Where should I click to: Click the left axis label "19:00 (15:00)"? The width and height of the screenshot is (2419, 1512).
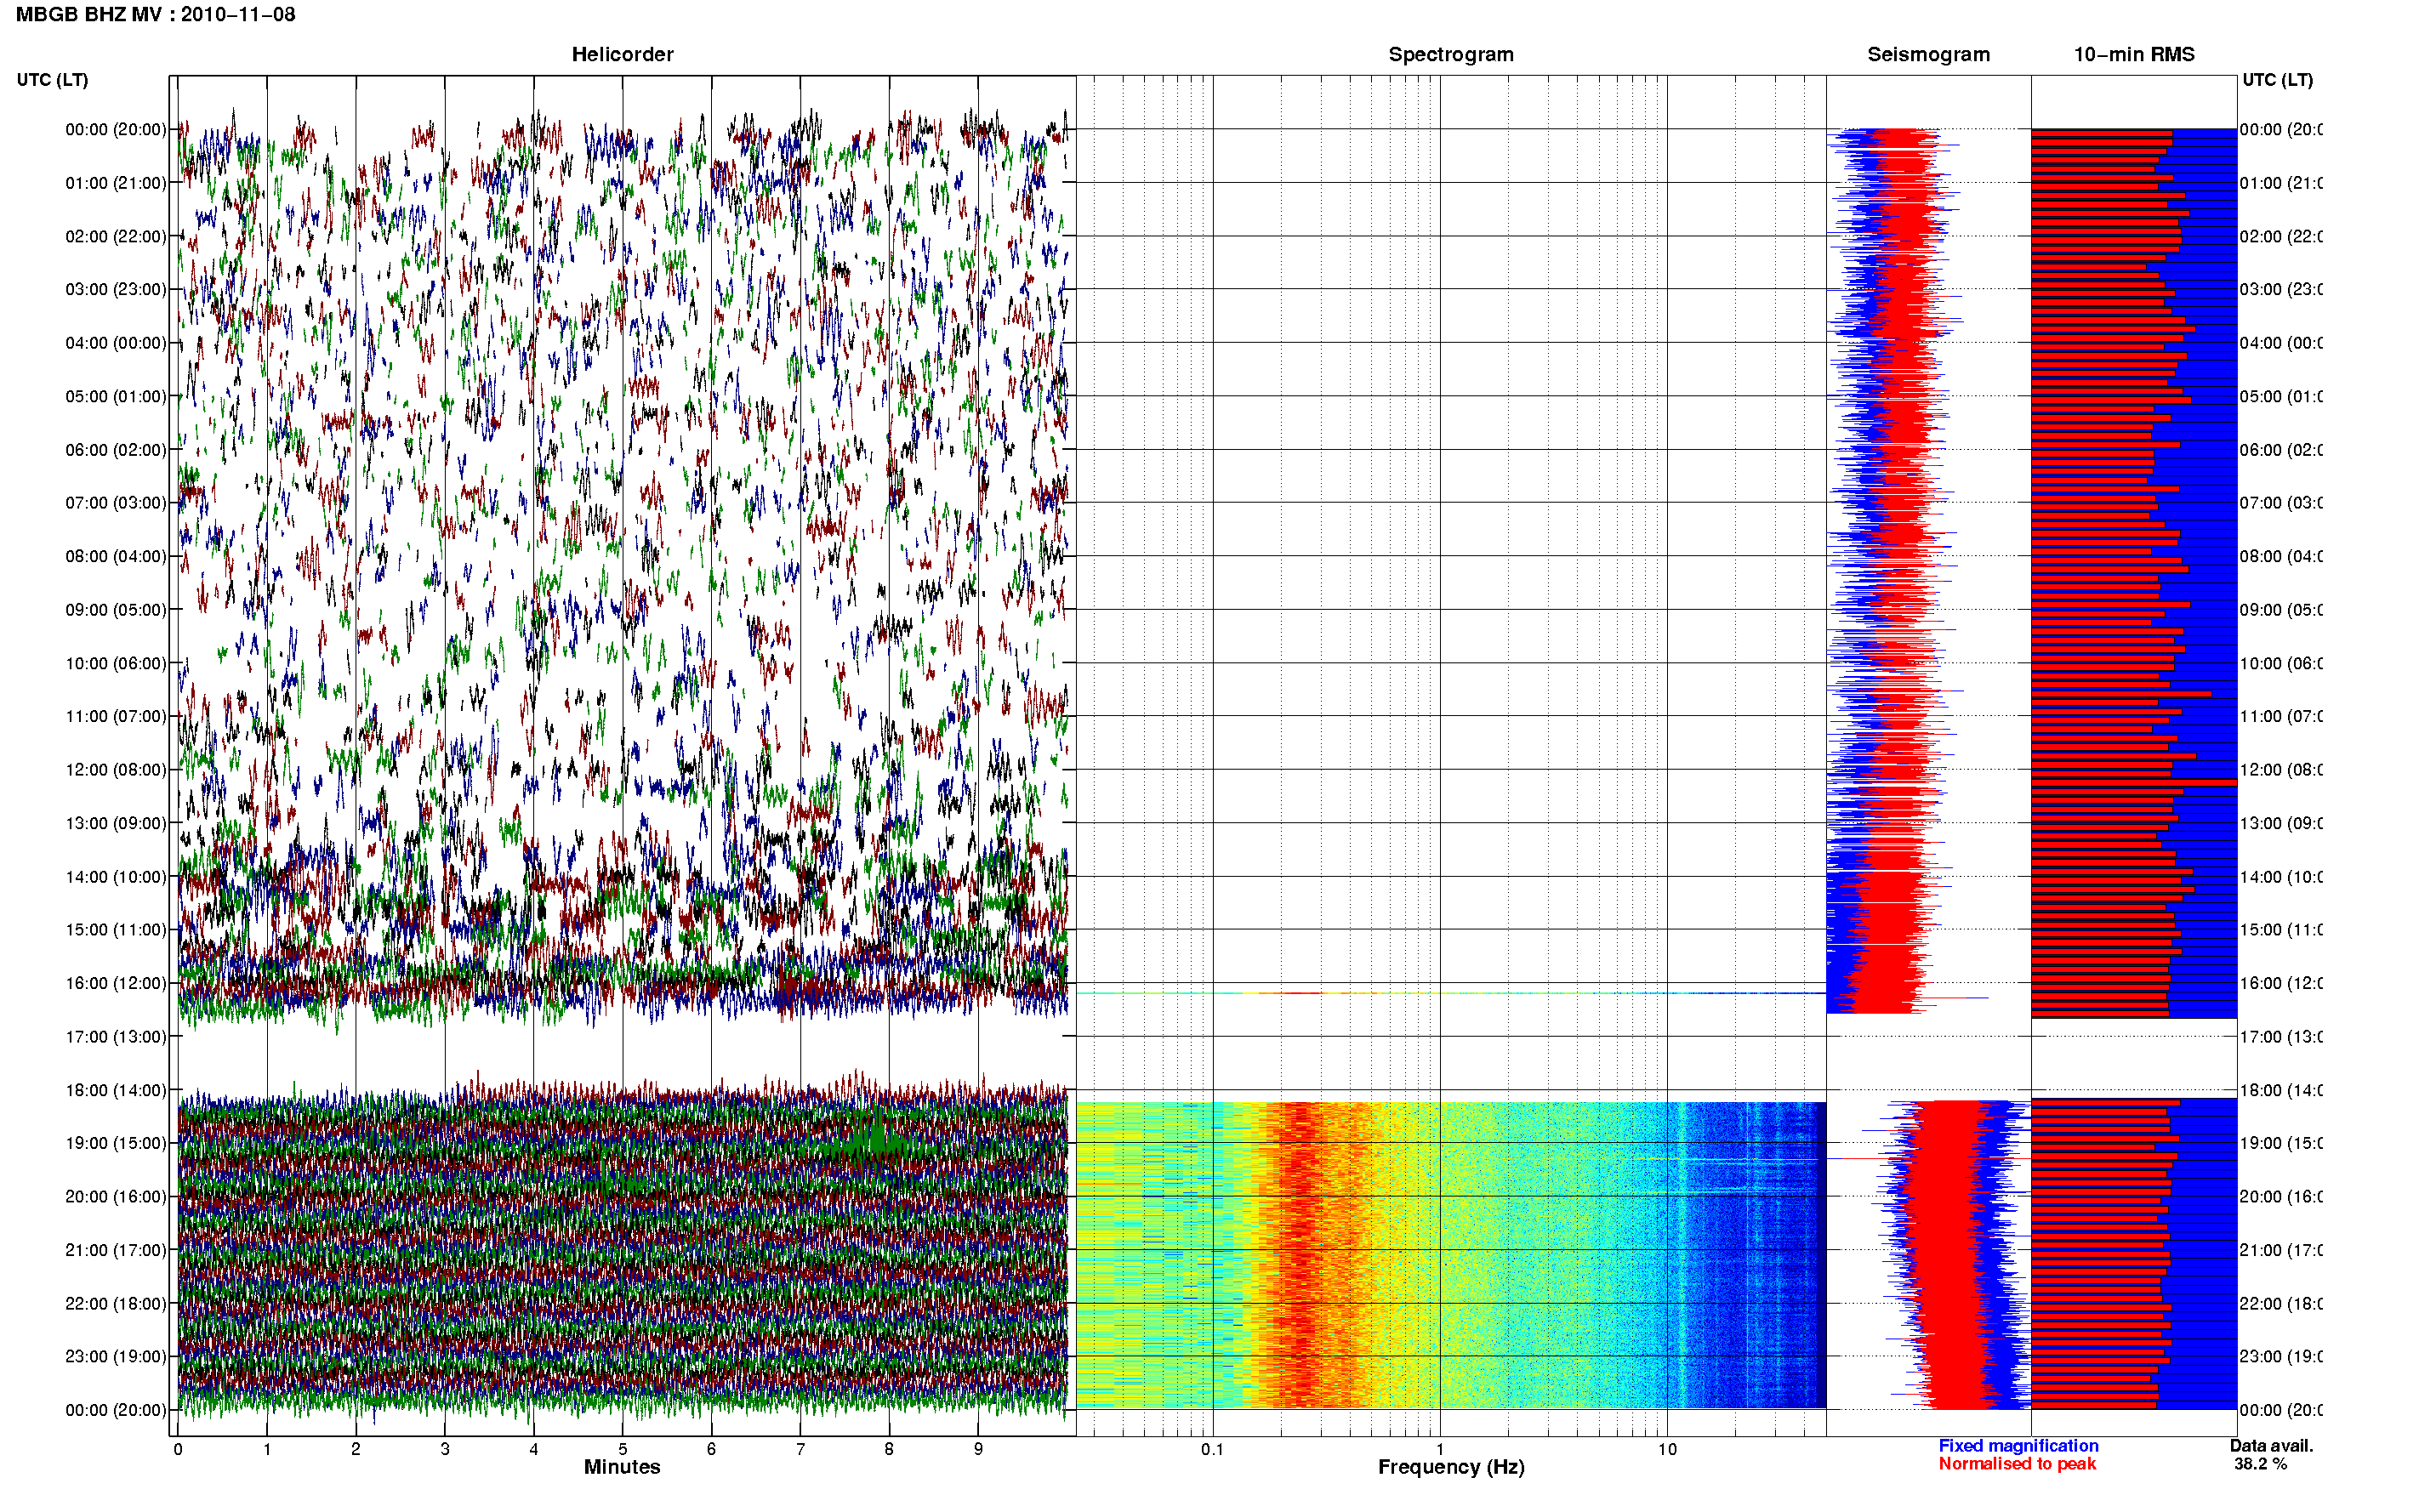(116, 1143)
